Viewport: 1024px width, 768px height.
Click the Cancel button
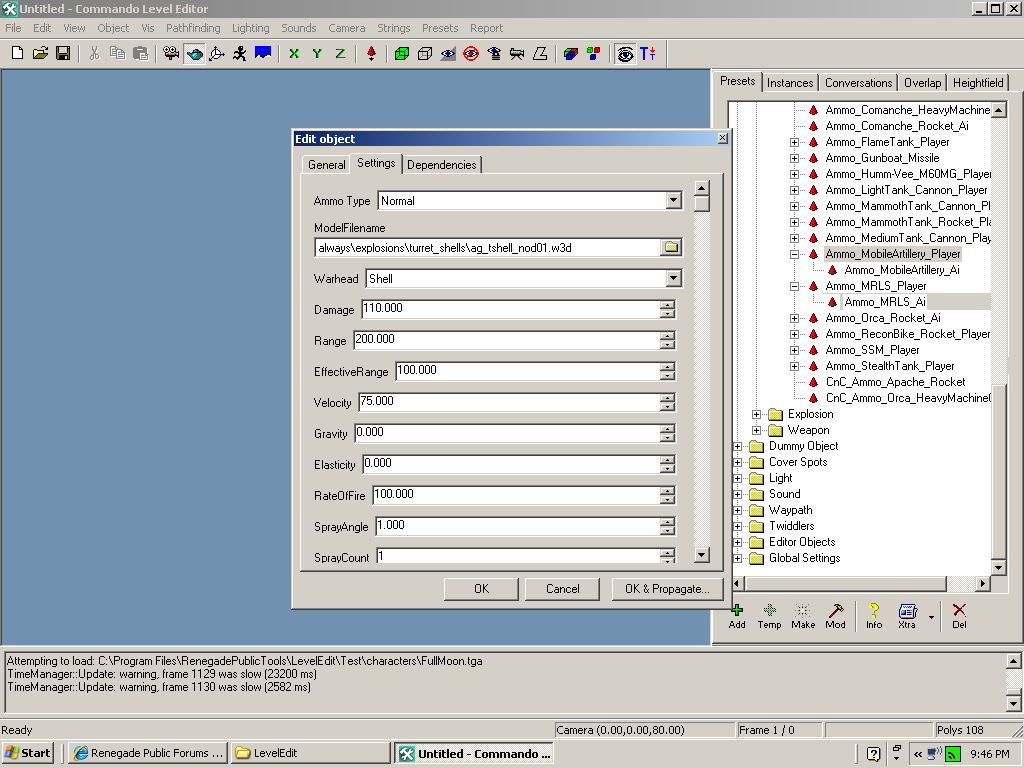point(563,589)
